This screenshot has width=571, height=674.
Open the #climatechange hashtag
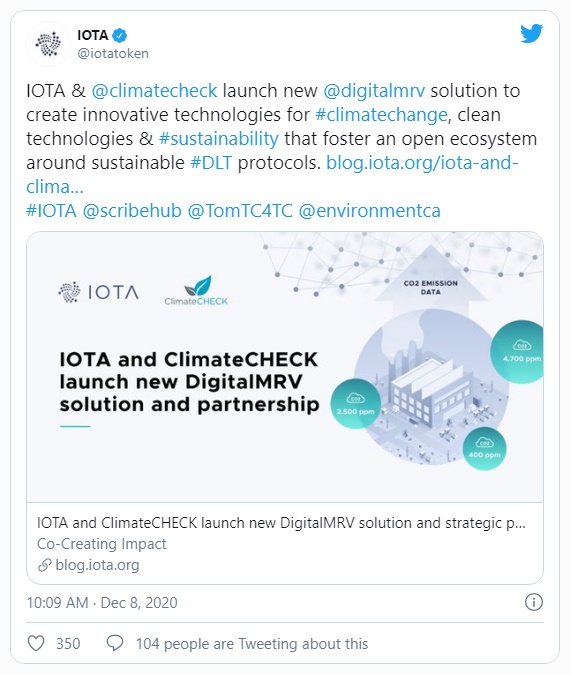click(381, 115)
